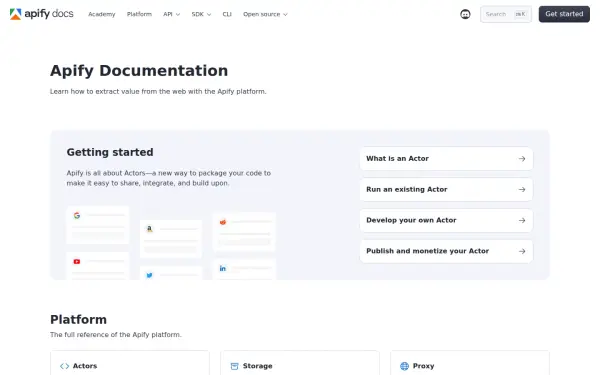Viewport: 600px width, 375px height.
Task: Open the CLI nav item
Action: (227, 14)
